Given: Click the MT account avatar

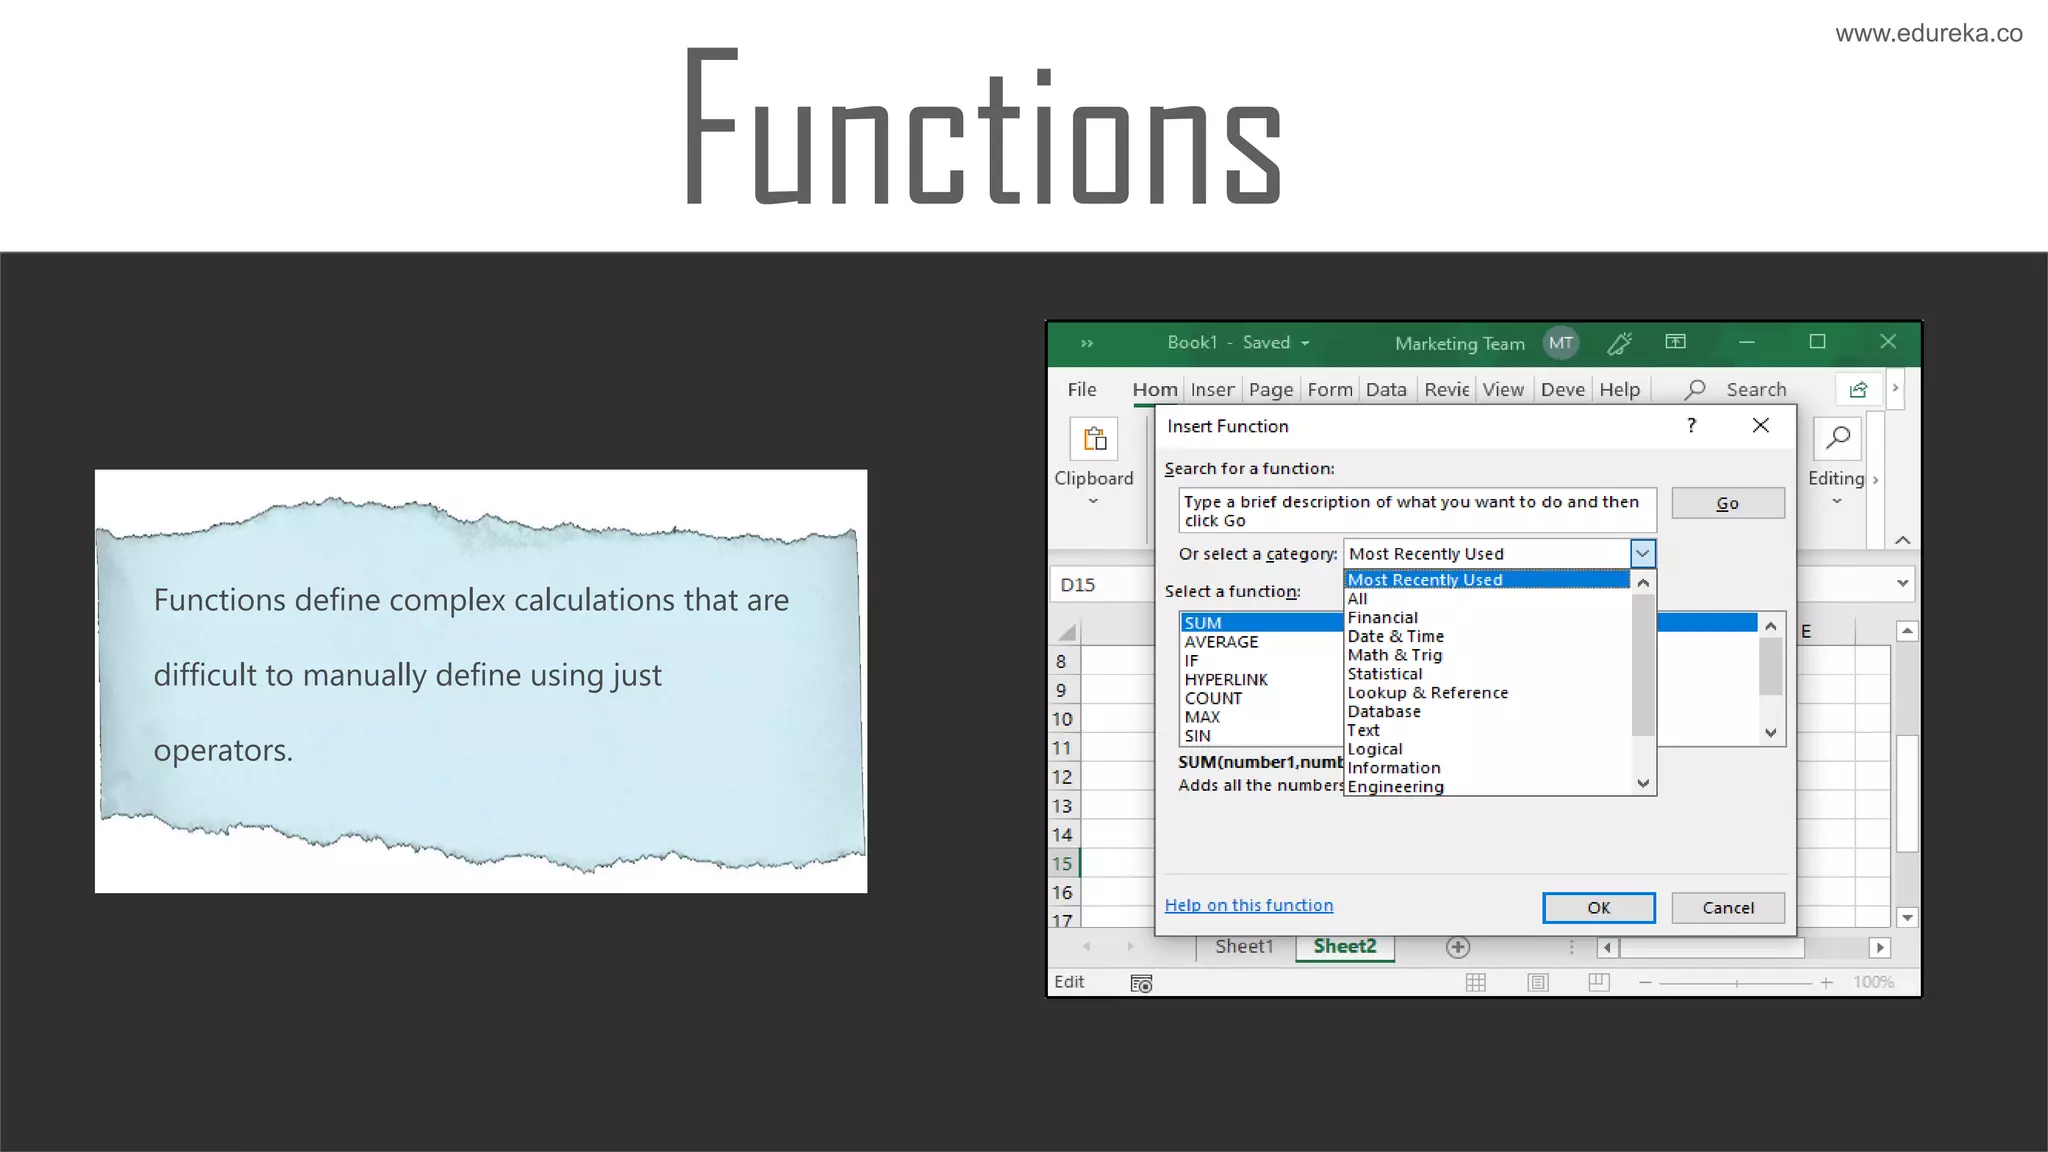Looking at the screenshot, I should (x=1561, y=343).
